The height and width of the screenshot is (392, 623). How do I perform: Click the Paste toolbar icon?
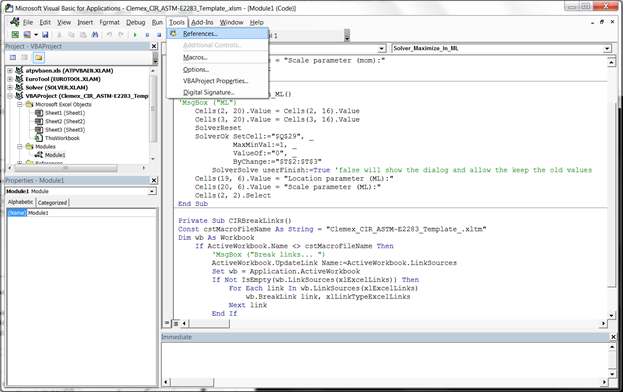point(83,35)
